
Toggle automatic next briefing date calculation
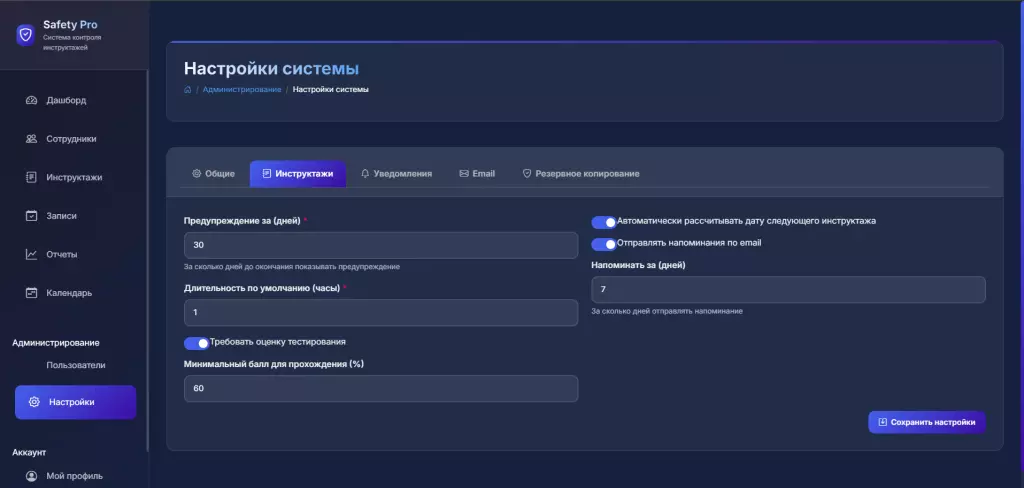[603, 222]
